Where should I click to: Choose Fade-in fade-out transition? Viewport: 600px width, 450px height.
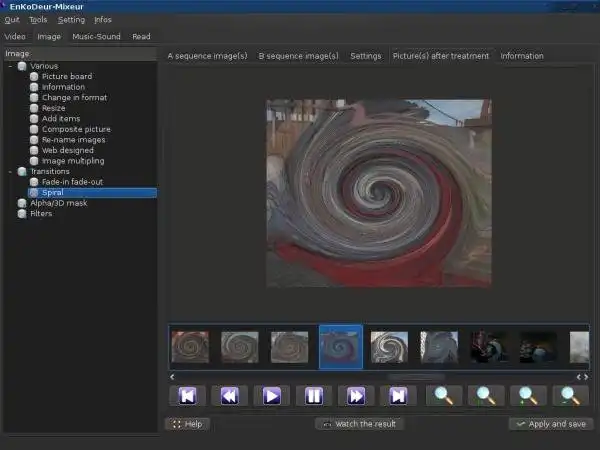point(72,182)
